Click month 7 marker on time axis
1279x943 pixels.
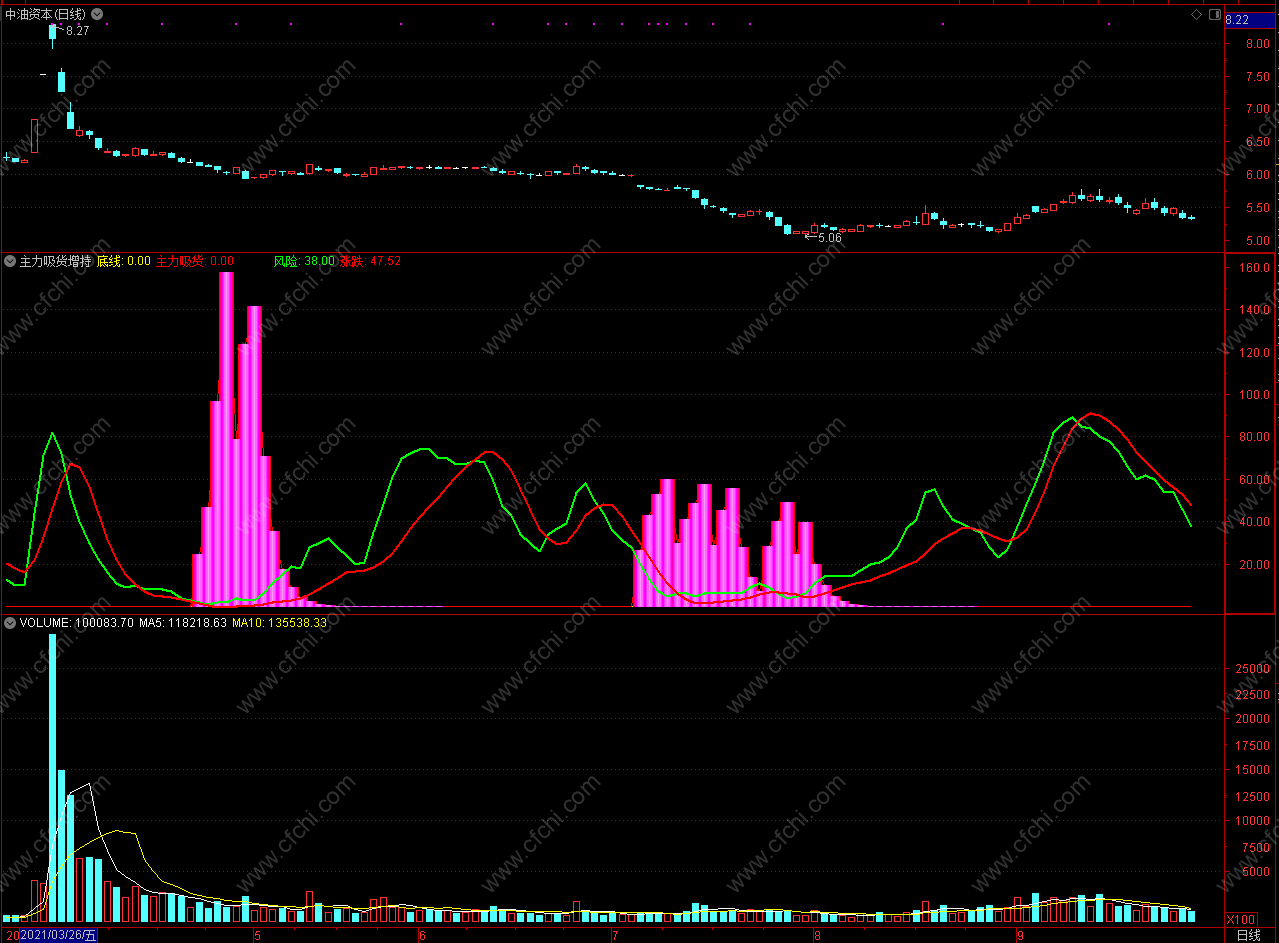coord(615,936)
